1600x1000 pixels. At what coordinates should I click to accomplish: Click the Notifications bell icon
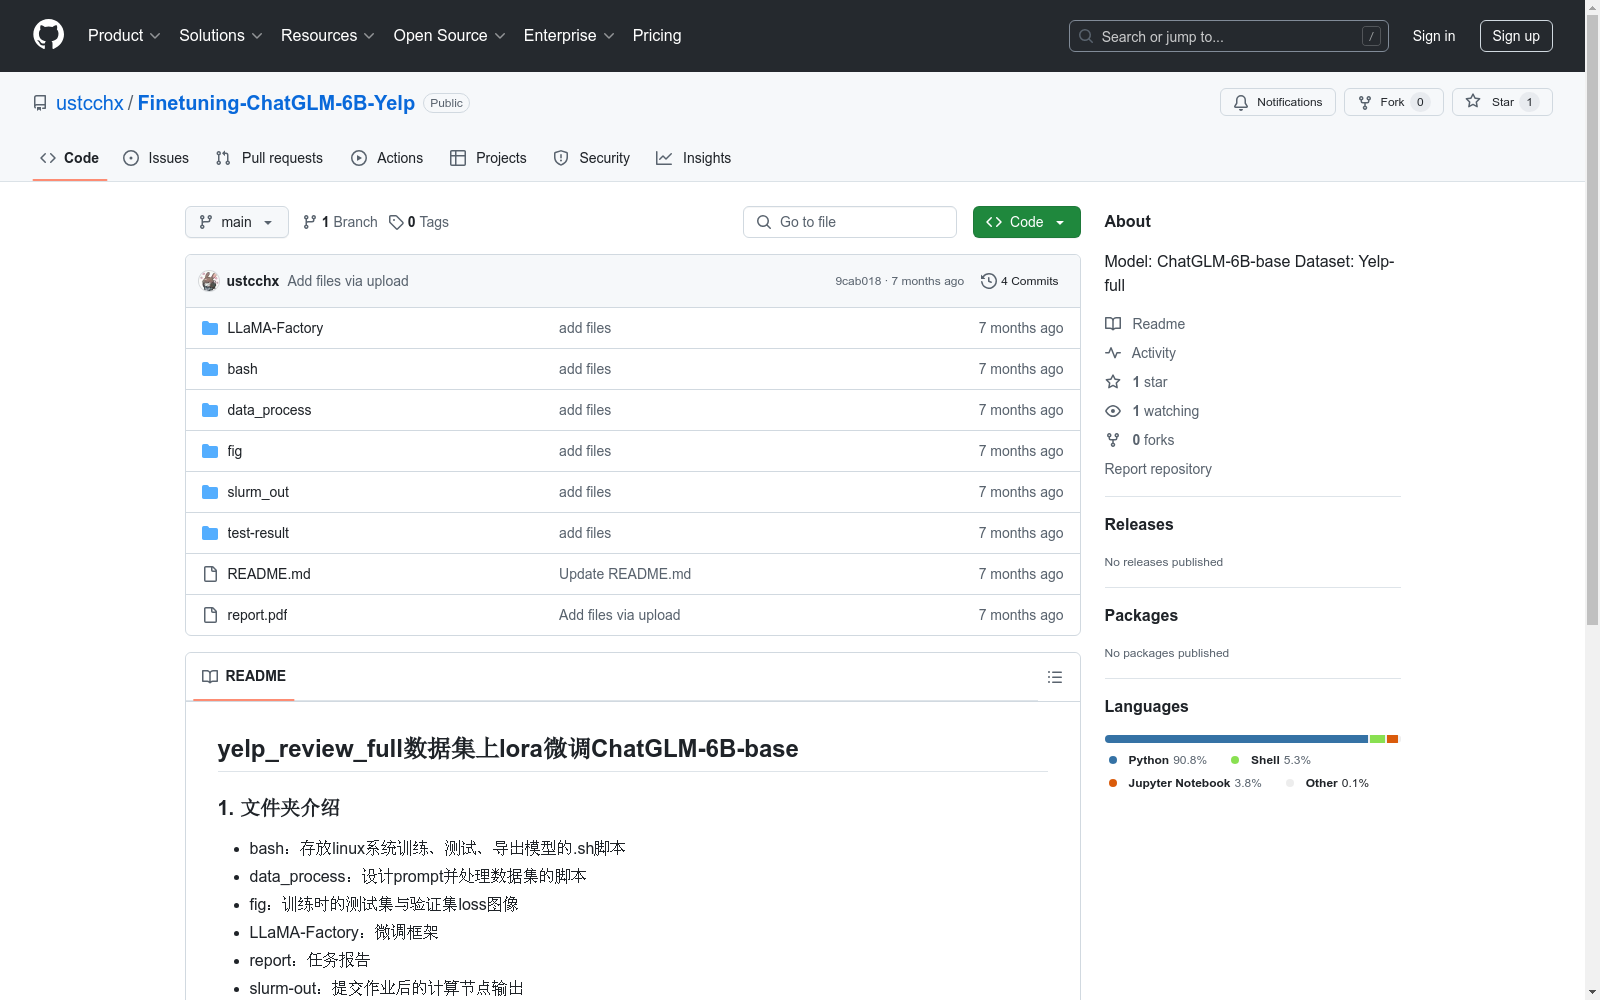click(x=1241, y=102)
